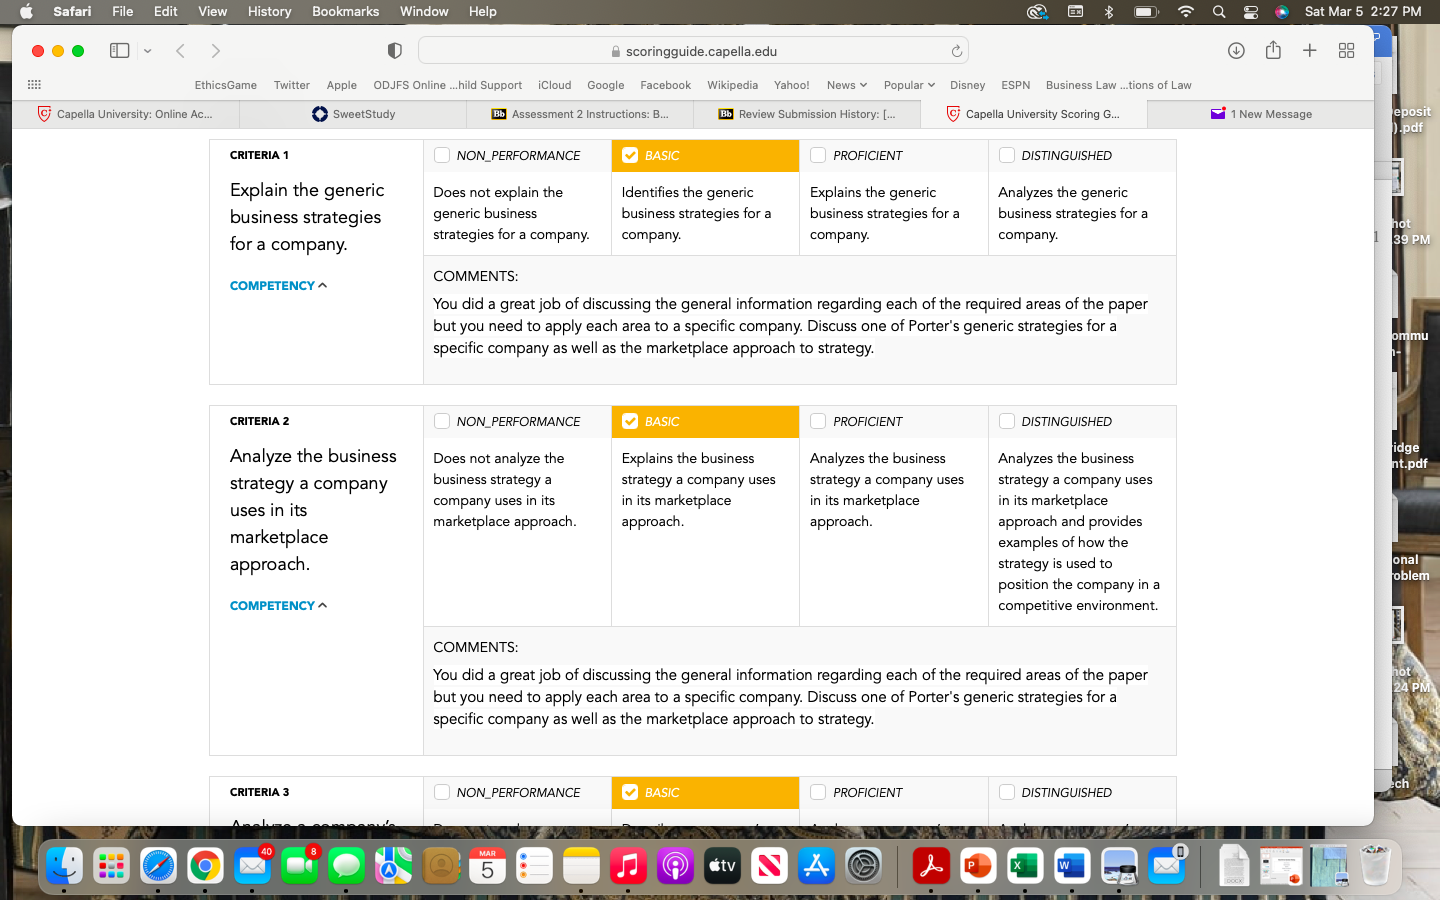
Task: Check NON_PERFORMANCE for Criteria 1
Action: [441, 155]
